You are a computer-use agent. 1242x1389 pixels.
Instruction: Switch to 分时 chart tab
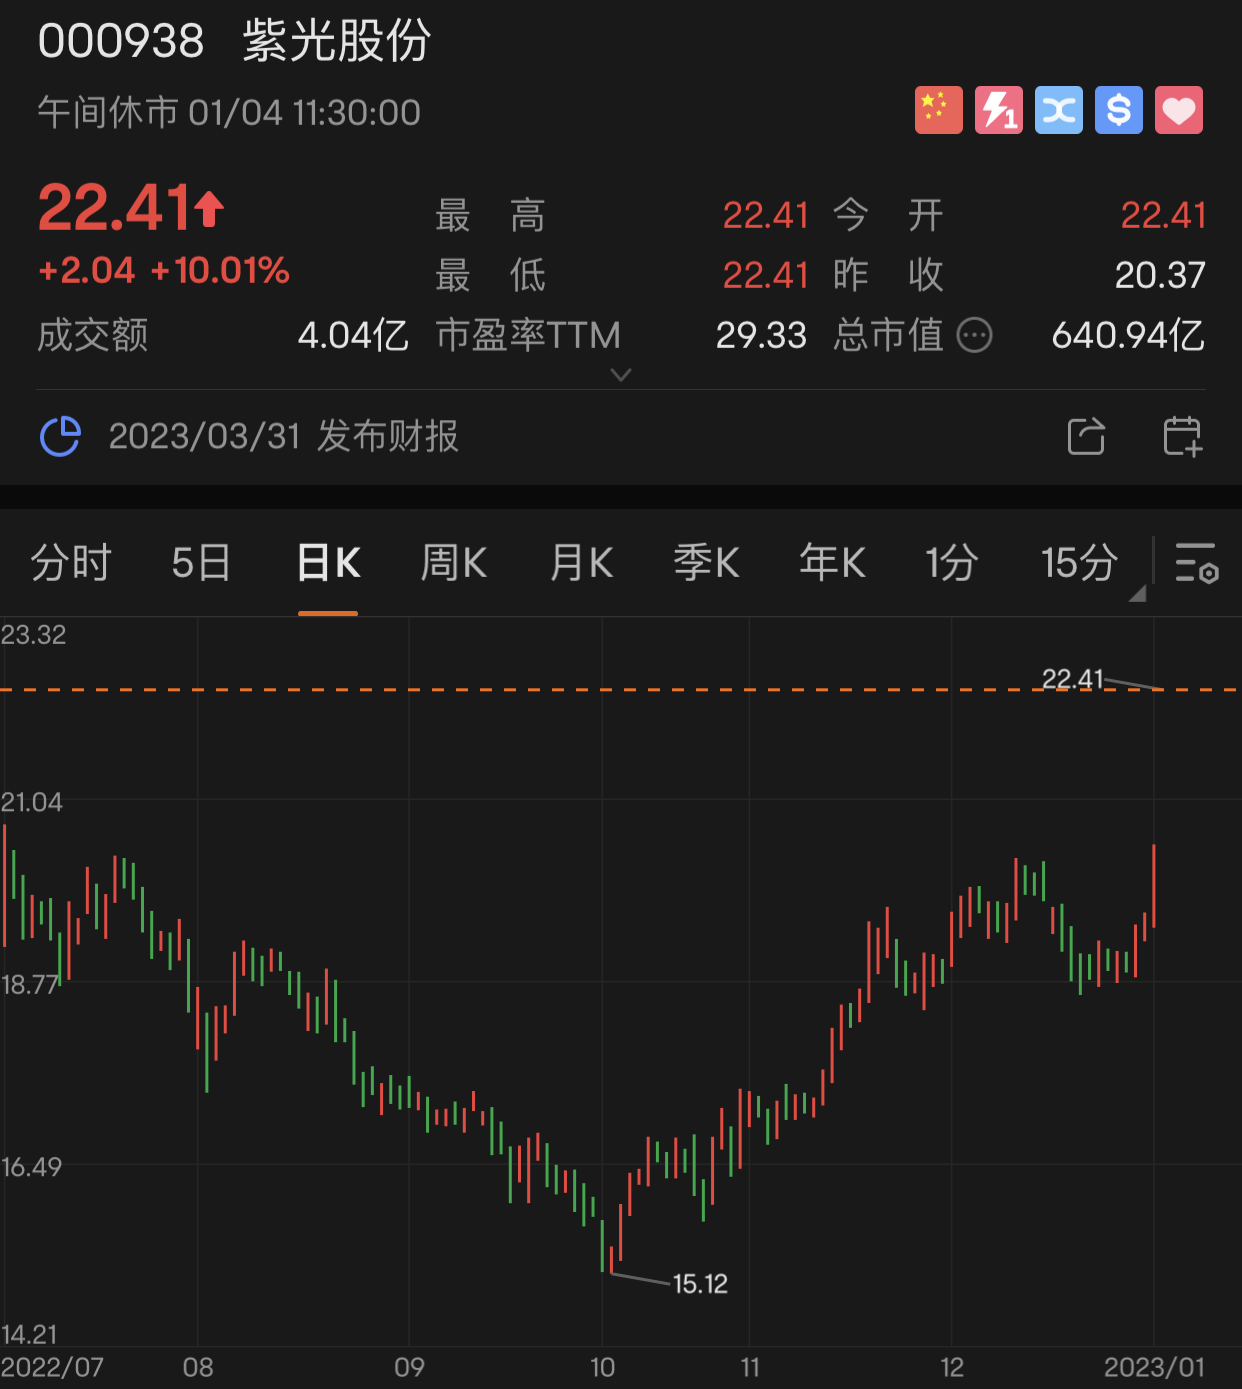coord(70,562)
